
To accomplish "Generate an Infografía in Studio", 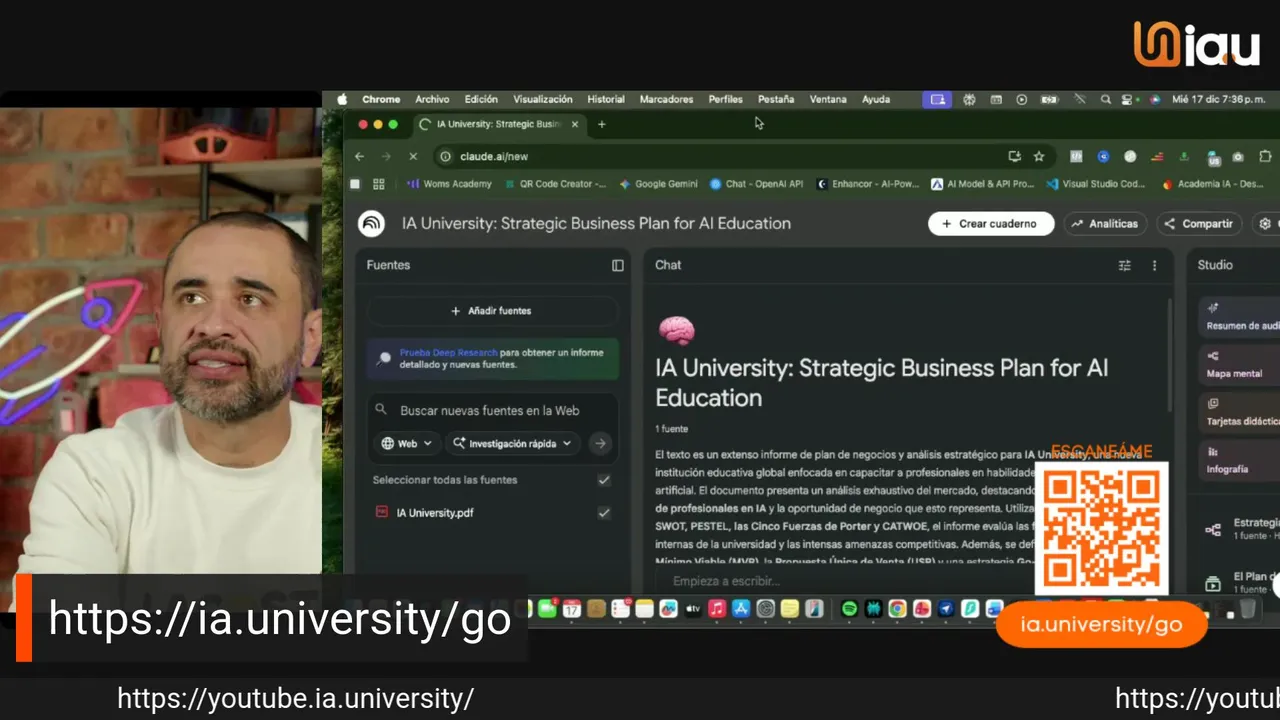I will point(1240,460).
